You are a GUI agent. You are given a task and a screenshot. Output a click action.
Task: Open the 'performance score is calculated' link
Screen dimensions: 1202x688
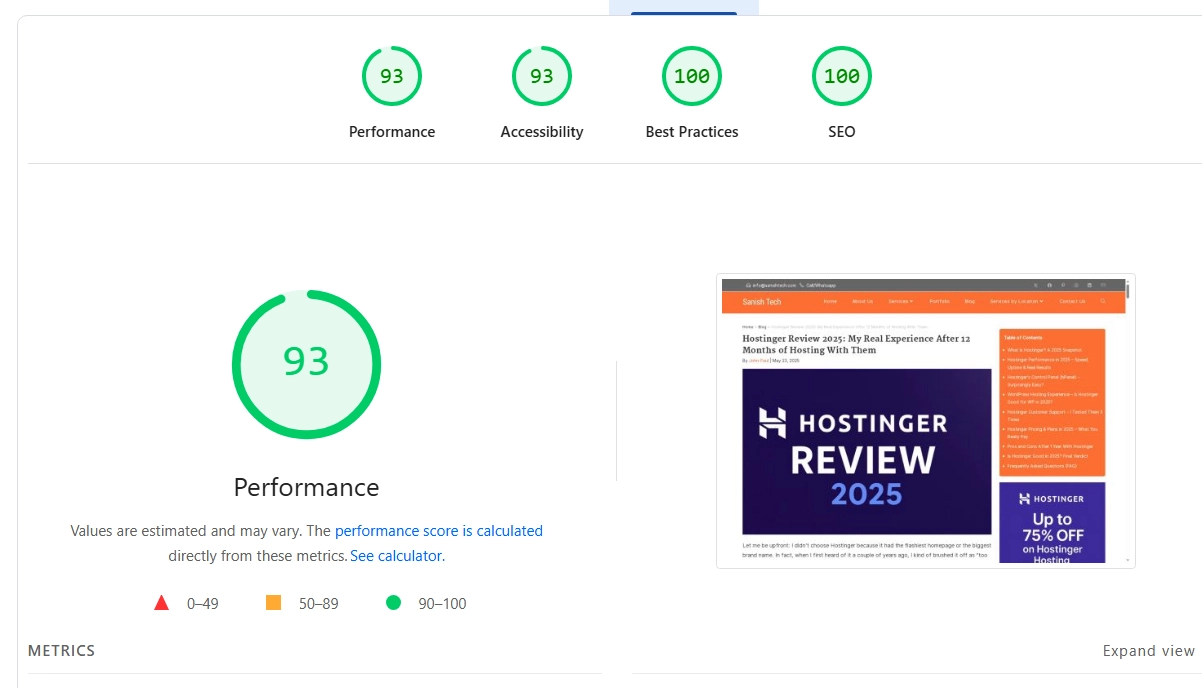(x=439, y=531)
